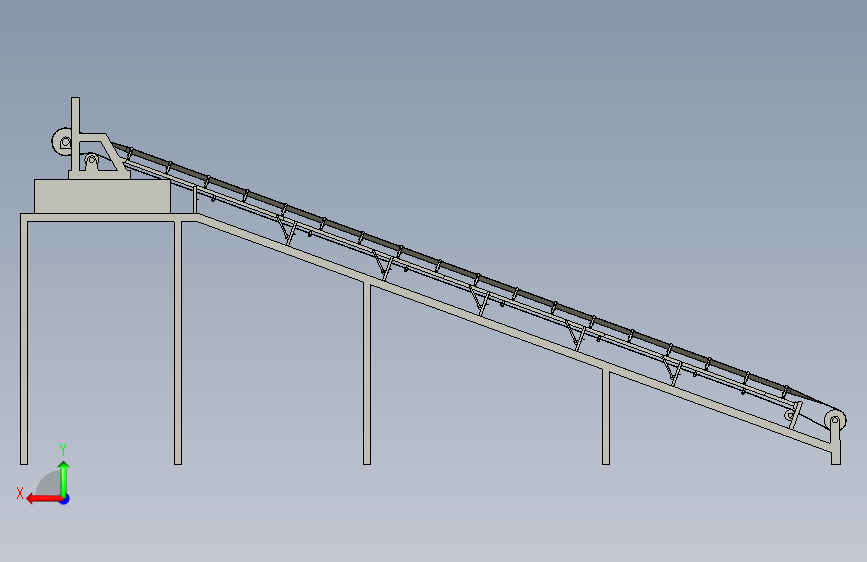Click the green Y axis arrow of triad

click(x=64, y=479)
